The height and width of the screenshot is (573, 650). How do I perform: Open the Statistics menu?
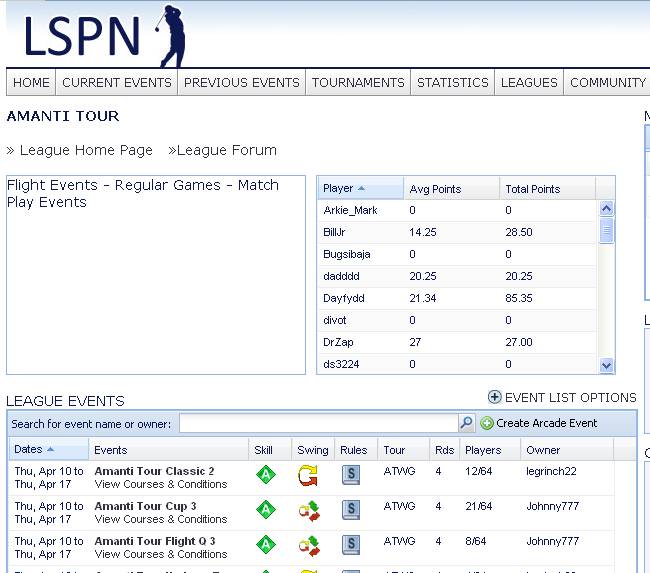click(x=452, y=82)
